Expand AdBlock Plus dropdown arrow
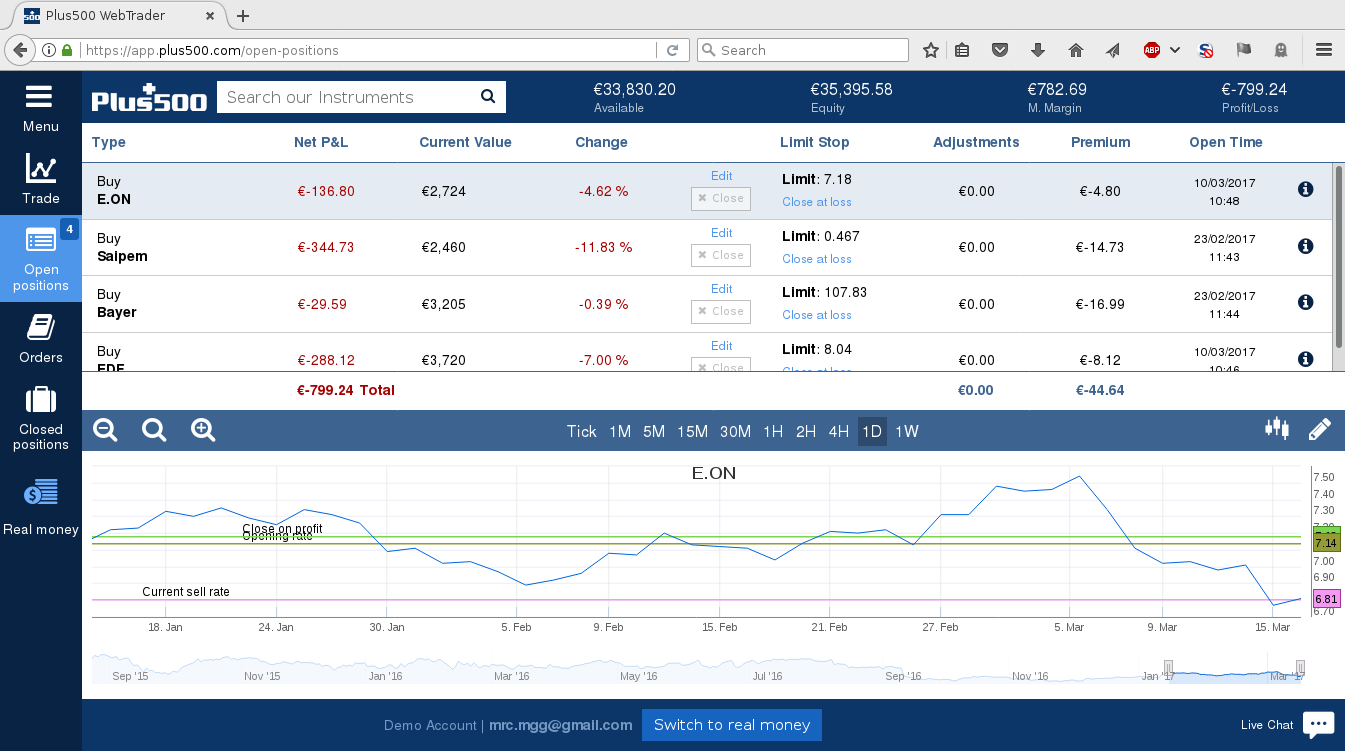Image resolution: width=1345 pixels, height=751 pixels. coord(1175,50)
